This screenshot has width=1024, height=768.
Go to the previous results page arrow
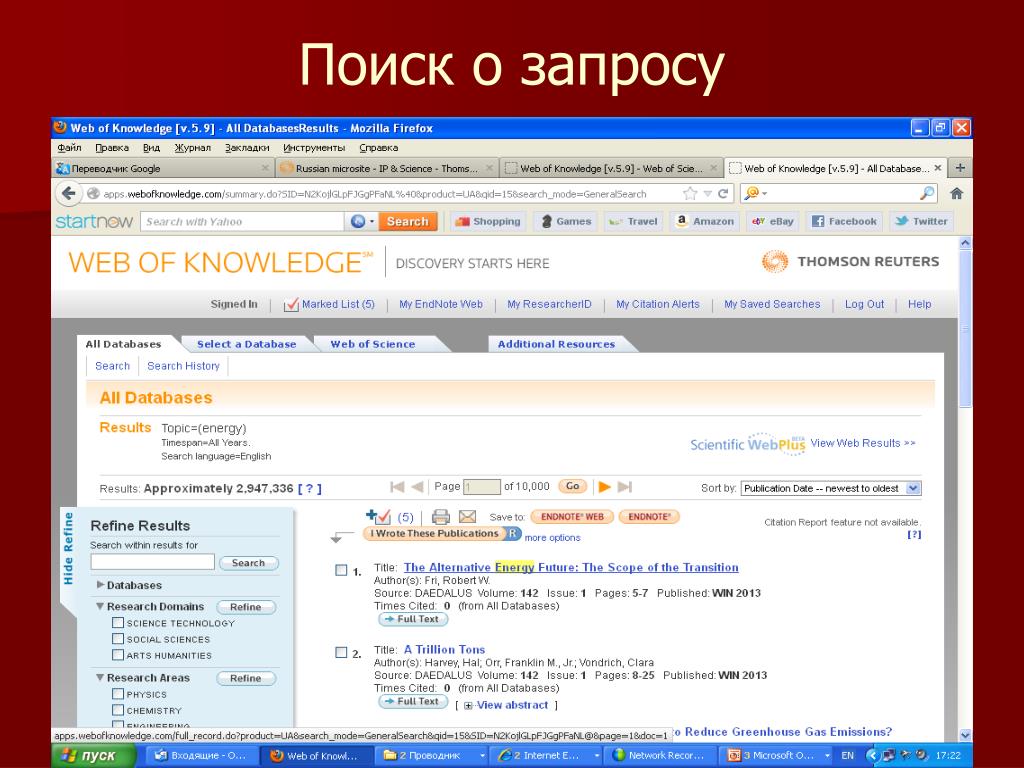(x=417, y=487)
